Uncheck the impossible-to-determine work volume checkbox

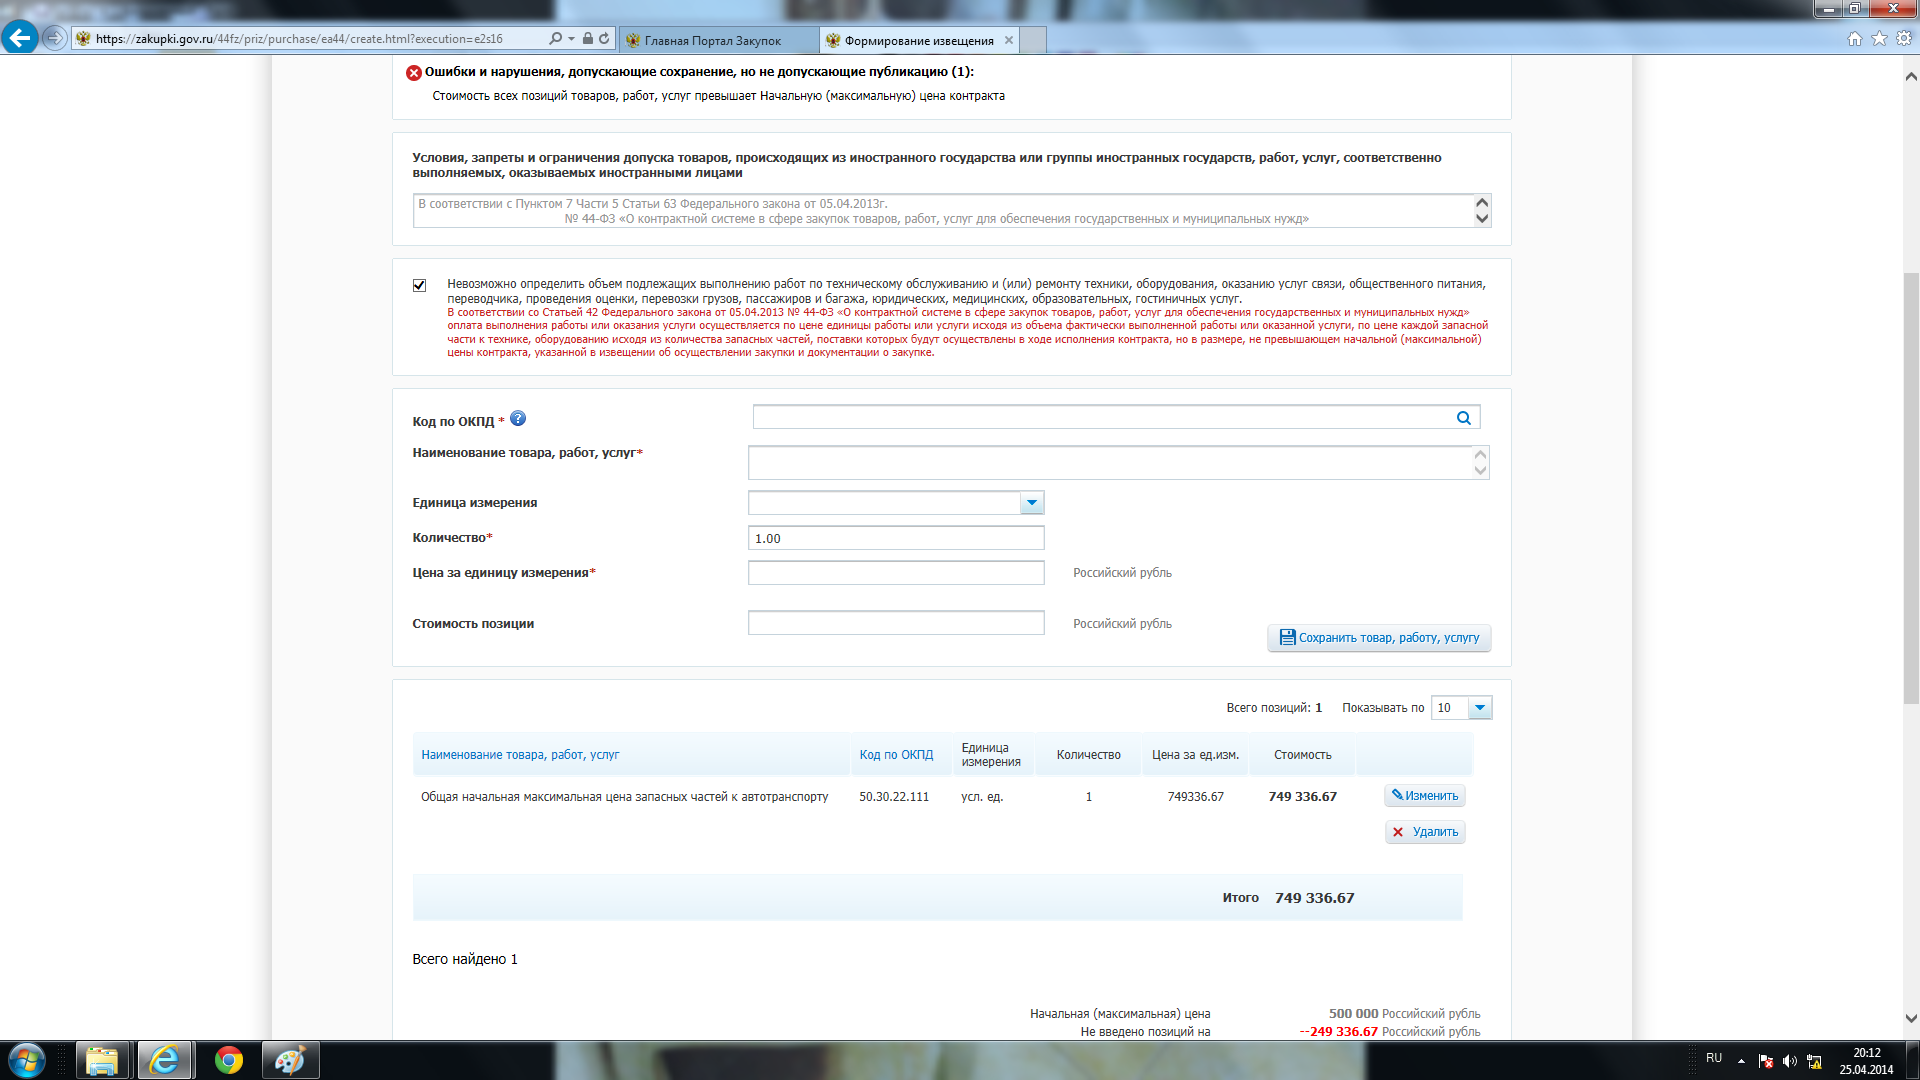[419, 285]
